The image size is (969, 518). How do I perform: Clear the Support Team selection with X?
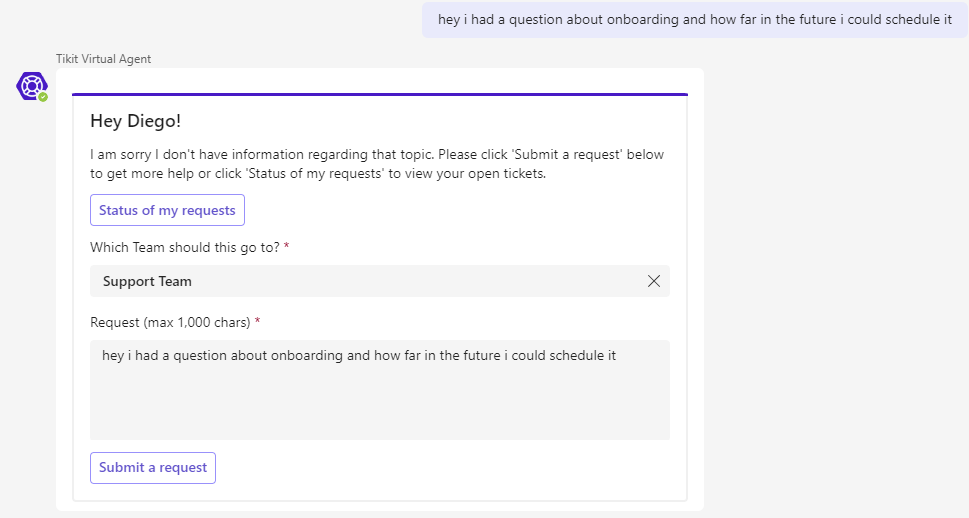[654, 281]
